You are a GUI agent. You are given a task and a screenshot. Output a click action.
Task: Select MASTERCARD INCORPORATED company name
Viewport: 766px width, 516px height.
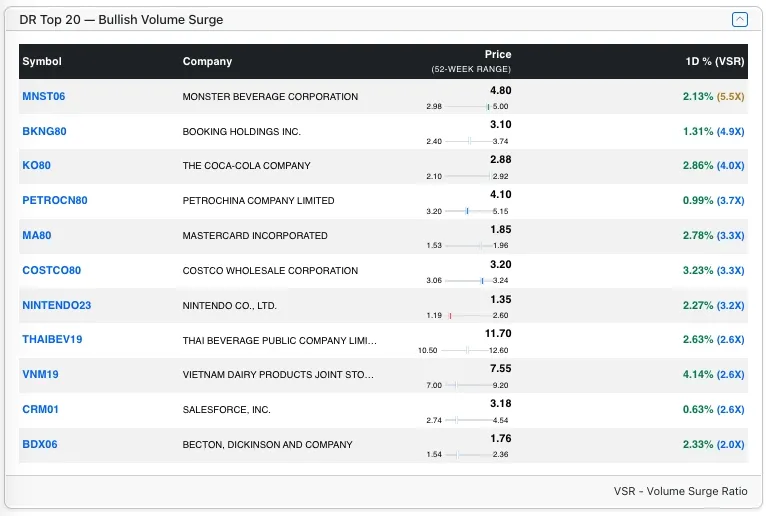[x=255, y=236]
